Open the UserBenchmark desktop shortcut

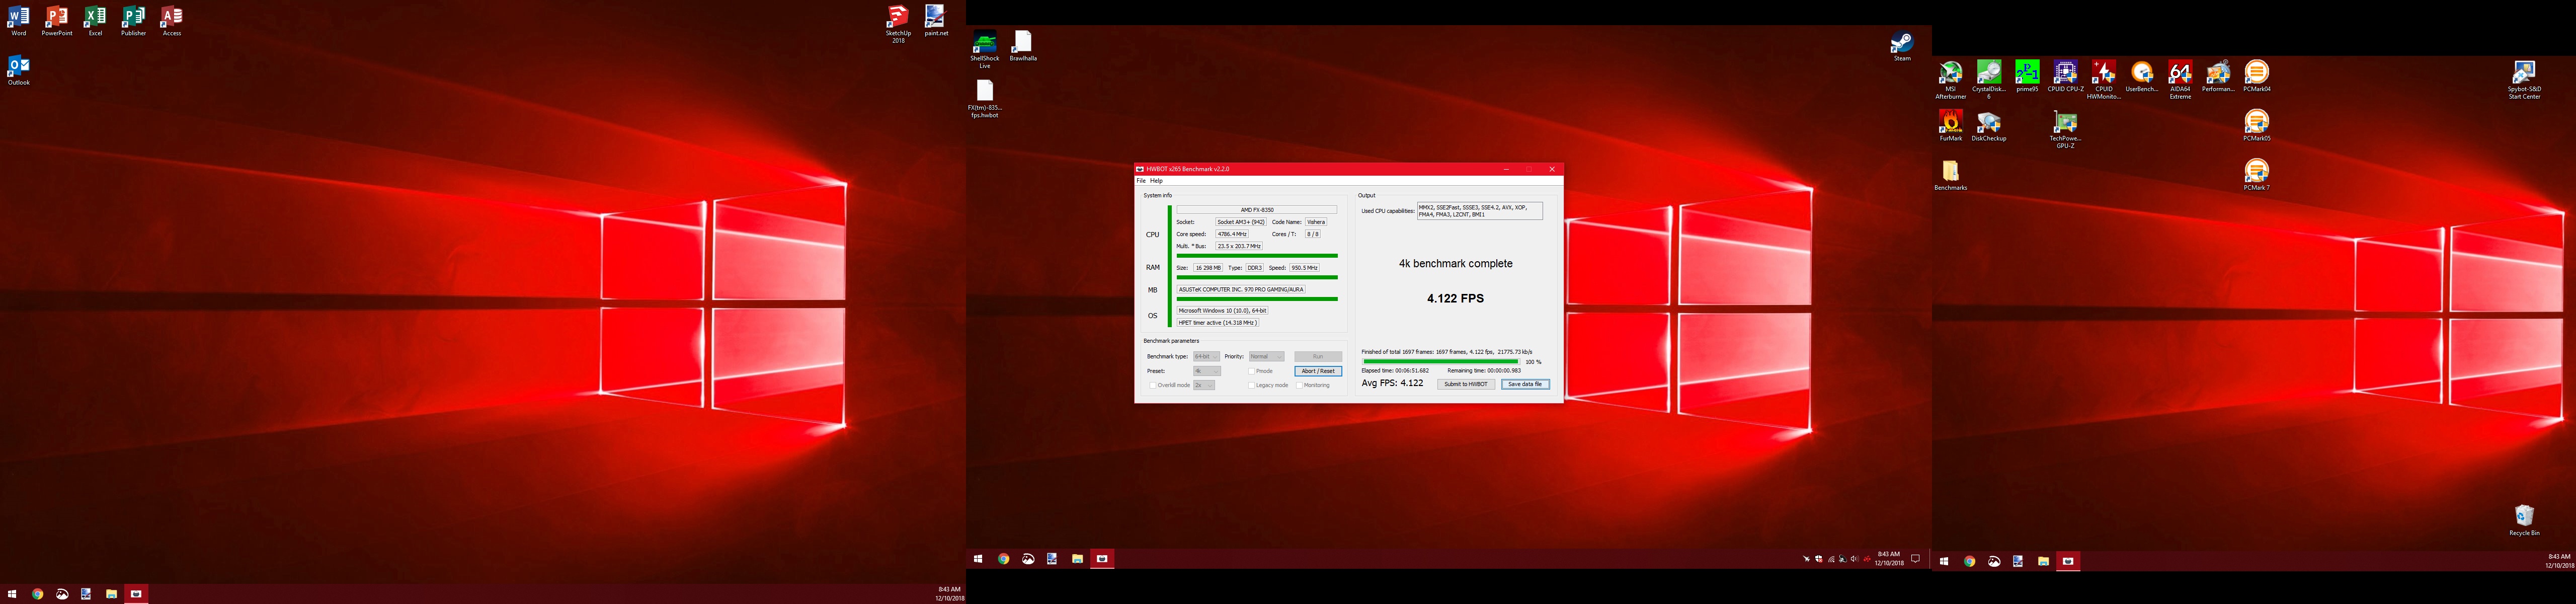(2141, 76)
